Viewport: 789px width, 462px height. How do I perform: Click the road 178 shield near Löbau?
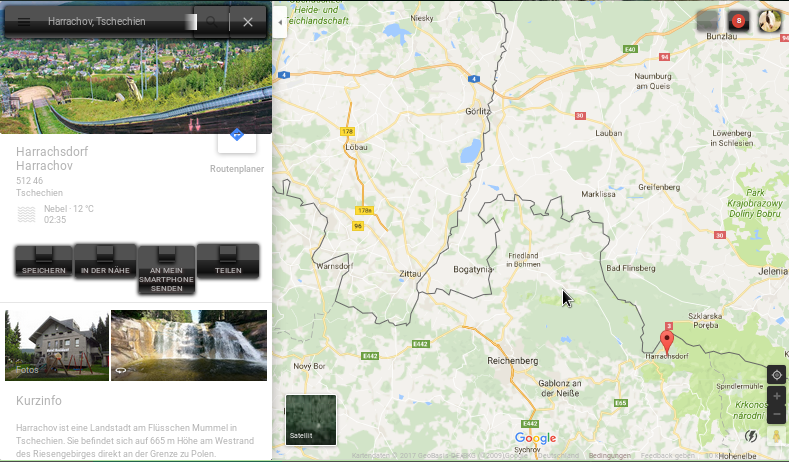(x=347, y=131)
